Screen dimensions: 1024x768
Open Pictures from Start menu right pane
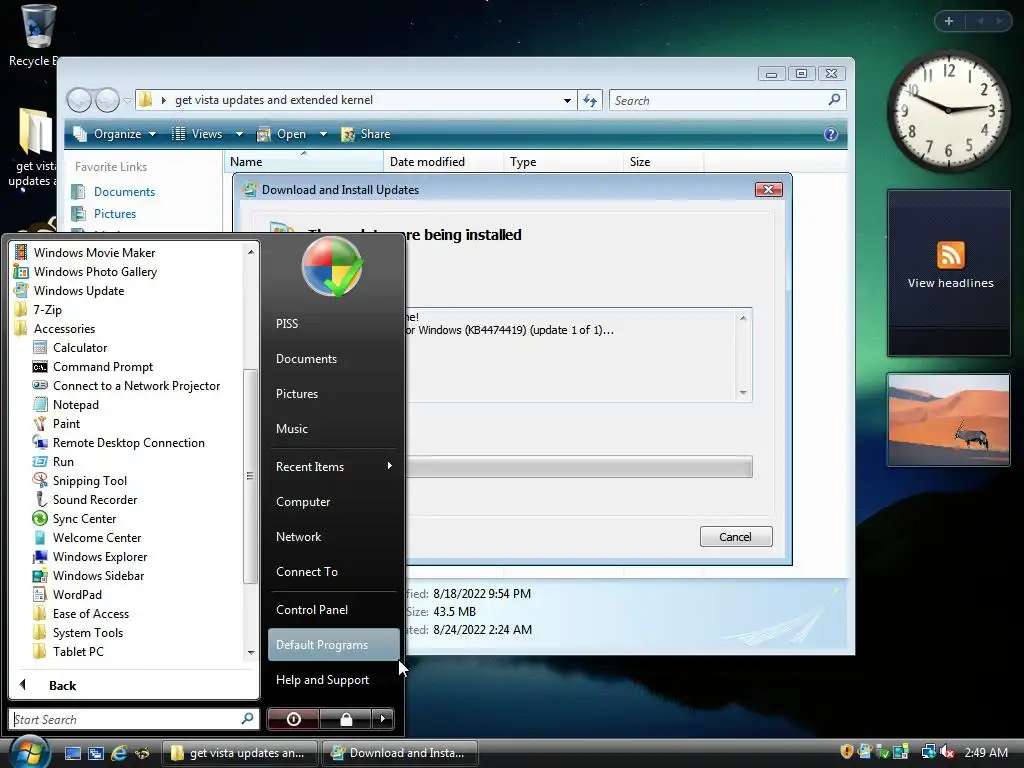(x=296, y=394)
